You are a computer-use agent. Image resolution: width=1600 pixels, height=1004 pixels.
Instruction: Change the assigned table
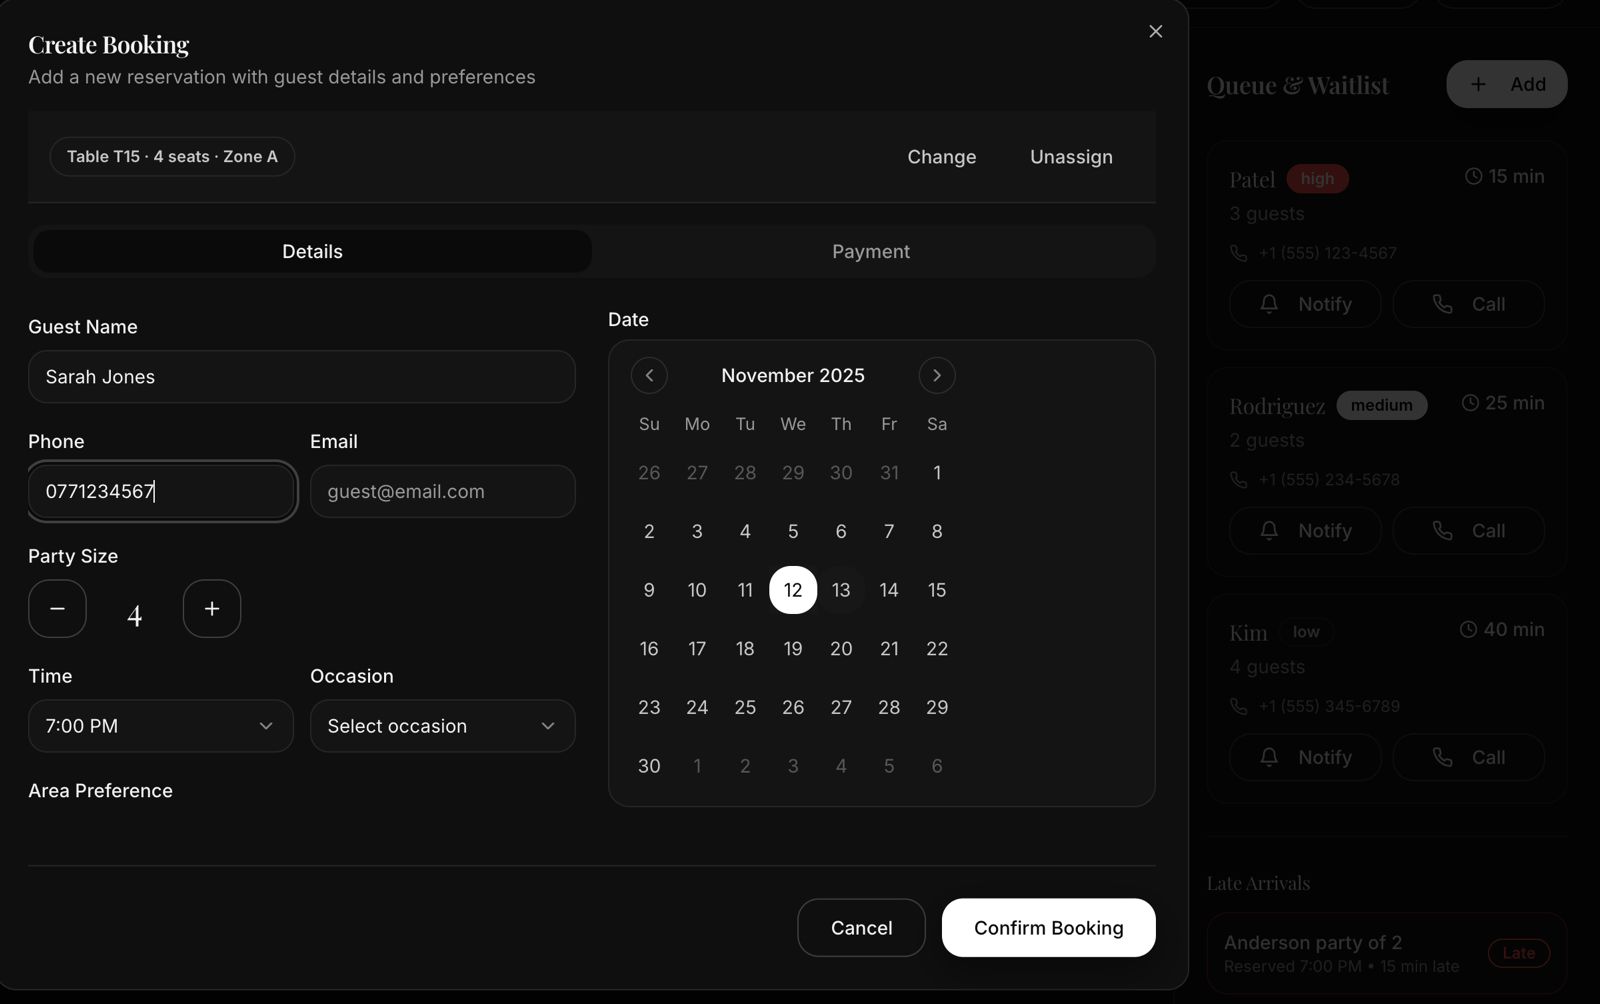coord(941,157)
